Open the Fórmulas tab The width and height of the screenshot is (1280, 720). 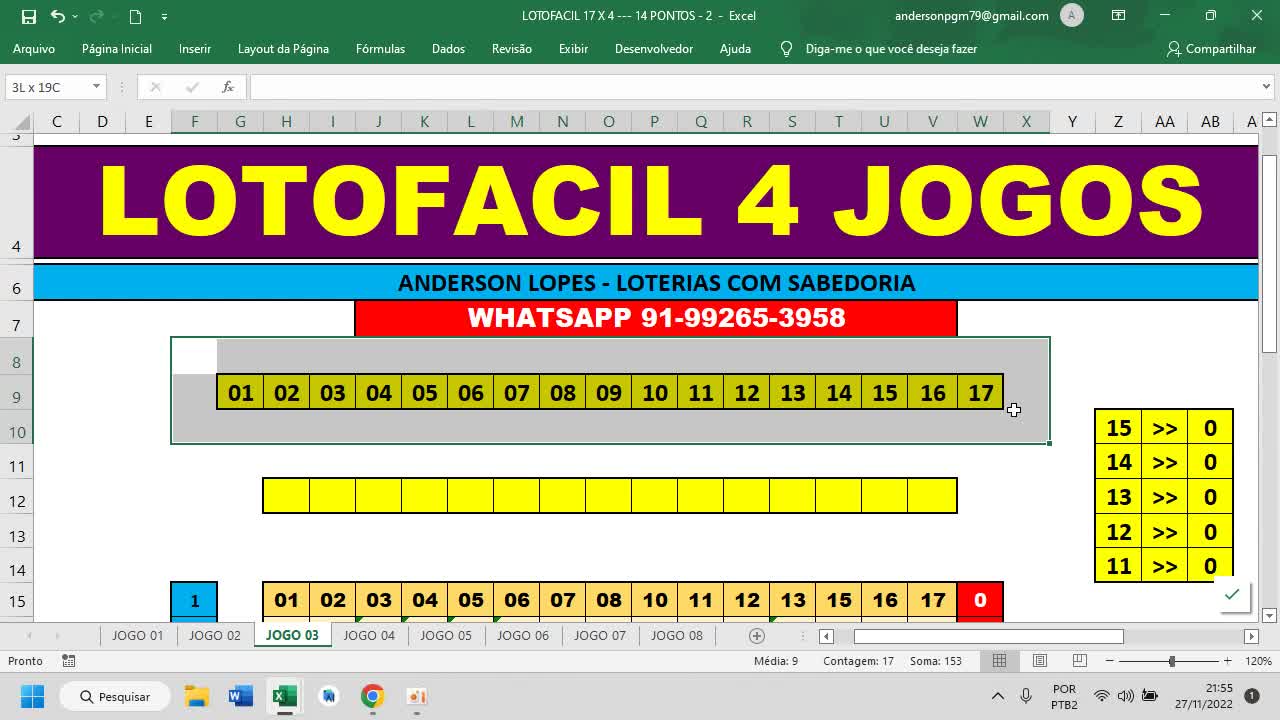pyautogui.click(x=380, y=48)
